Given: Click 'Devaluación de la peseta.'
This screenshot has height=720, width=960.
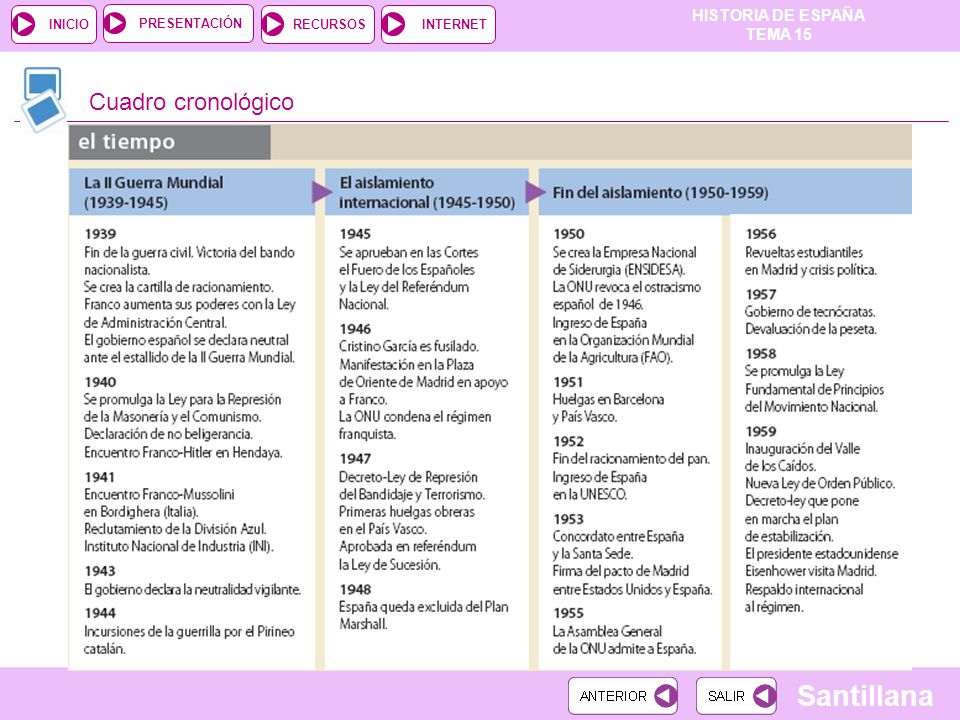Looking at the screenshot, I should coord(811,329).
